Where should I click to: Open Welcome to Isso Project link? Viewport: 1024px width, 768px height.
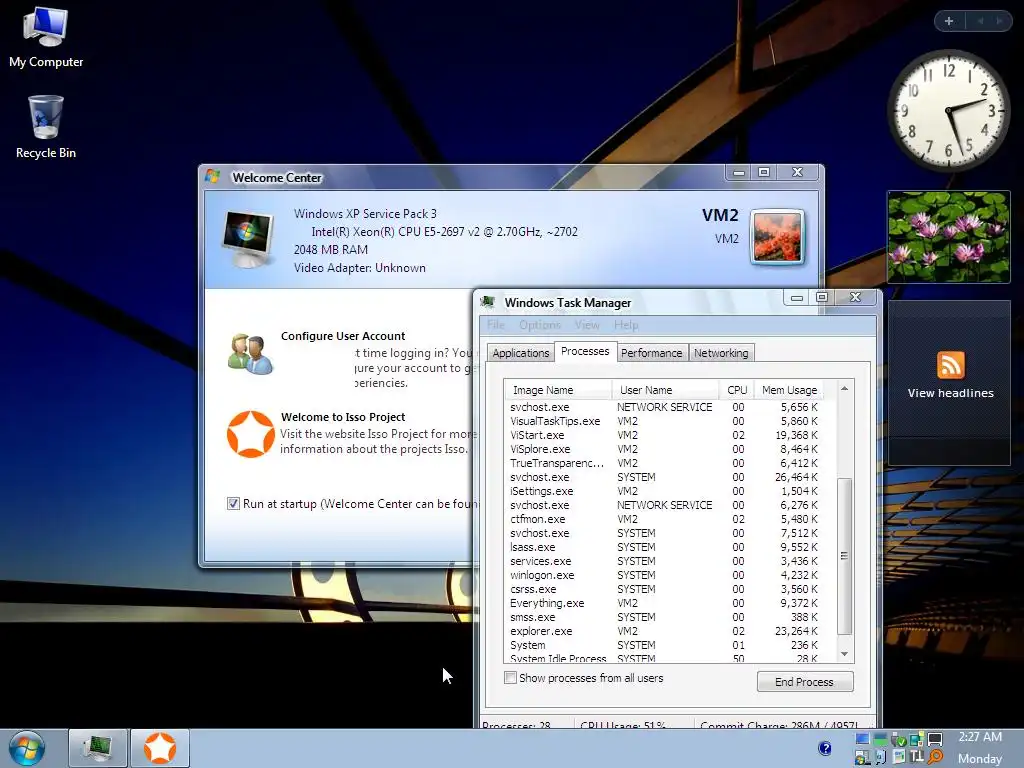pyautogui.click(x=343, y=417)
